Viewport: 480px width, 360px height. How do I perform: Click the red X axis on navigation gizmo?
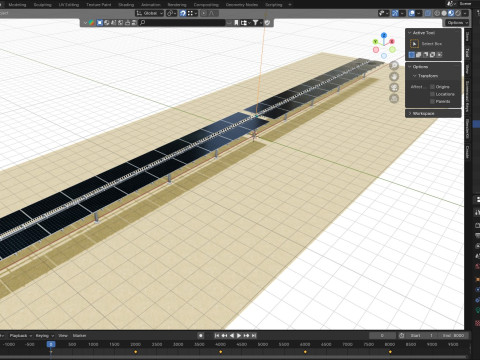click(x=392, y=41)
